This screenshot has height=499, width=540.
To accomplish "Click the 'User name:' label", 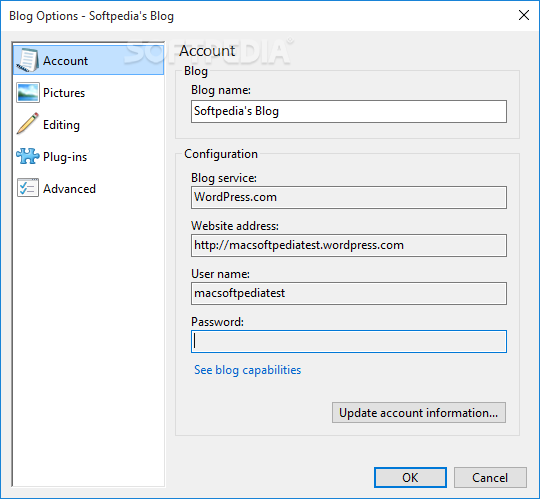I will [220, 274].
